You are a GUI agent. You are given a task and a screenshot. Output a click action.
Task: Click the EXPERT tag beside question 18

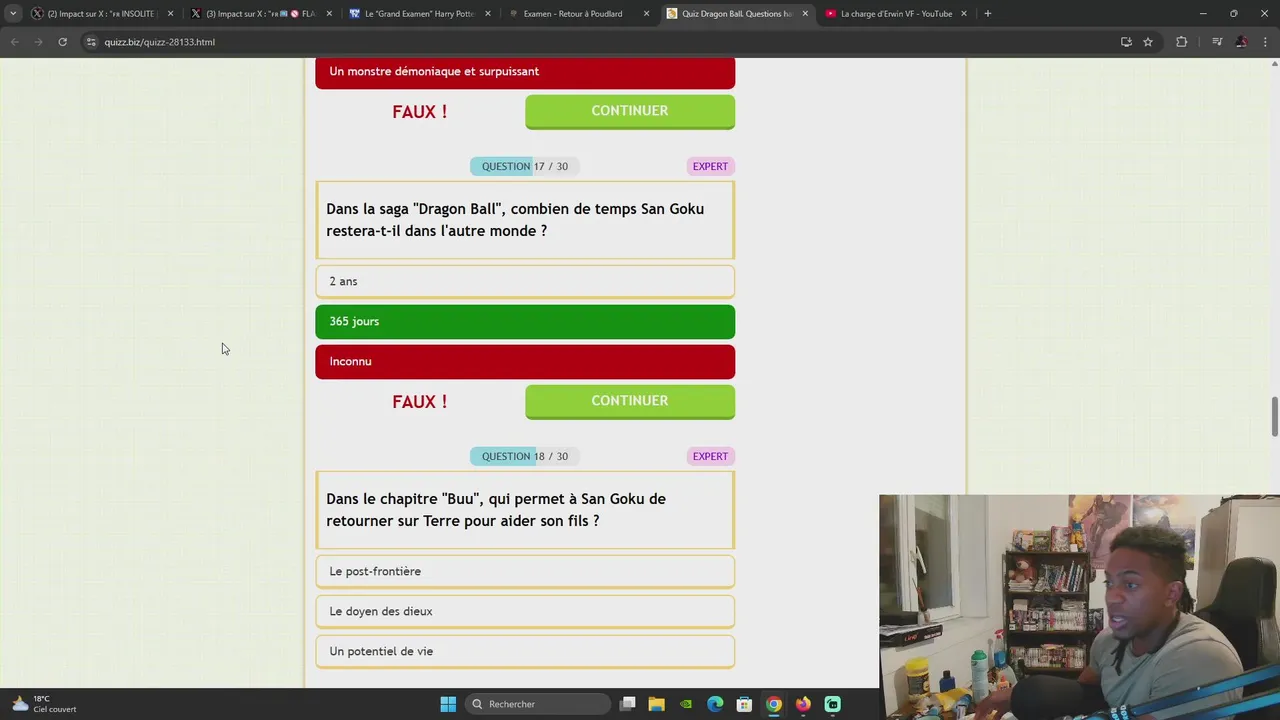point(710,456)
